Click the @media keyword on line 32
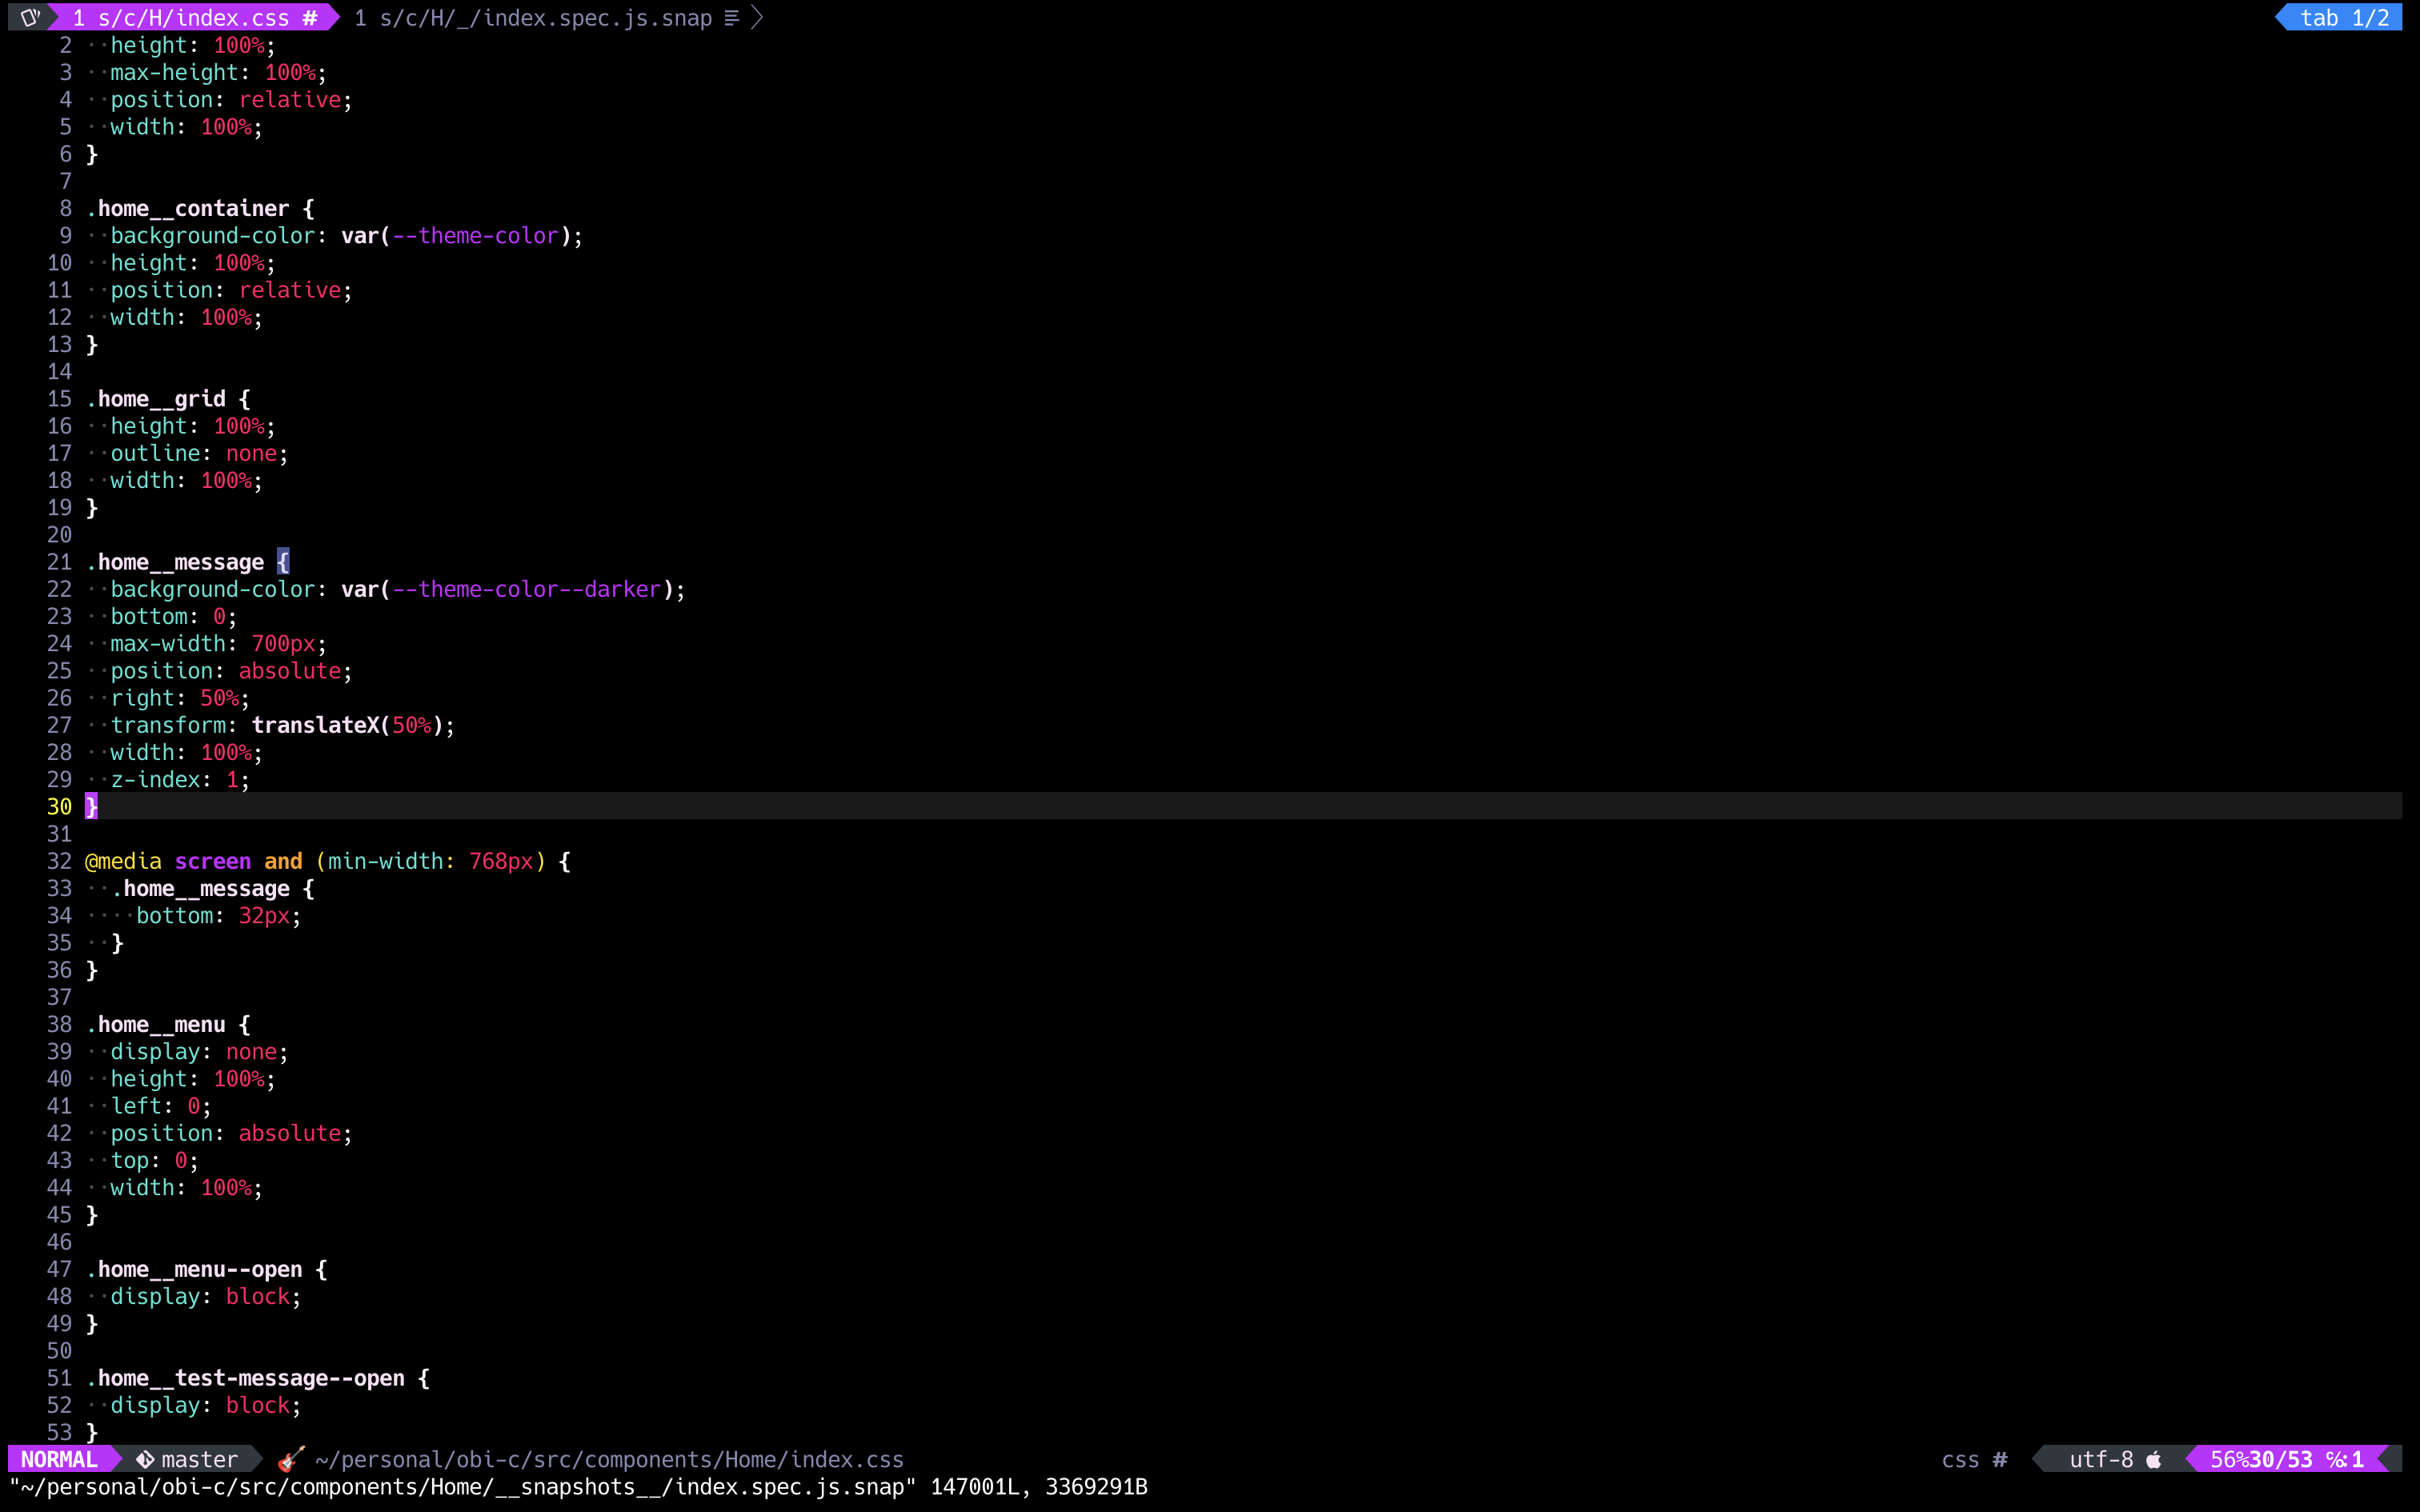Screen dimensions: 2420x1512 (x=123, y=861)
